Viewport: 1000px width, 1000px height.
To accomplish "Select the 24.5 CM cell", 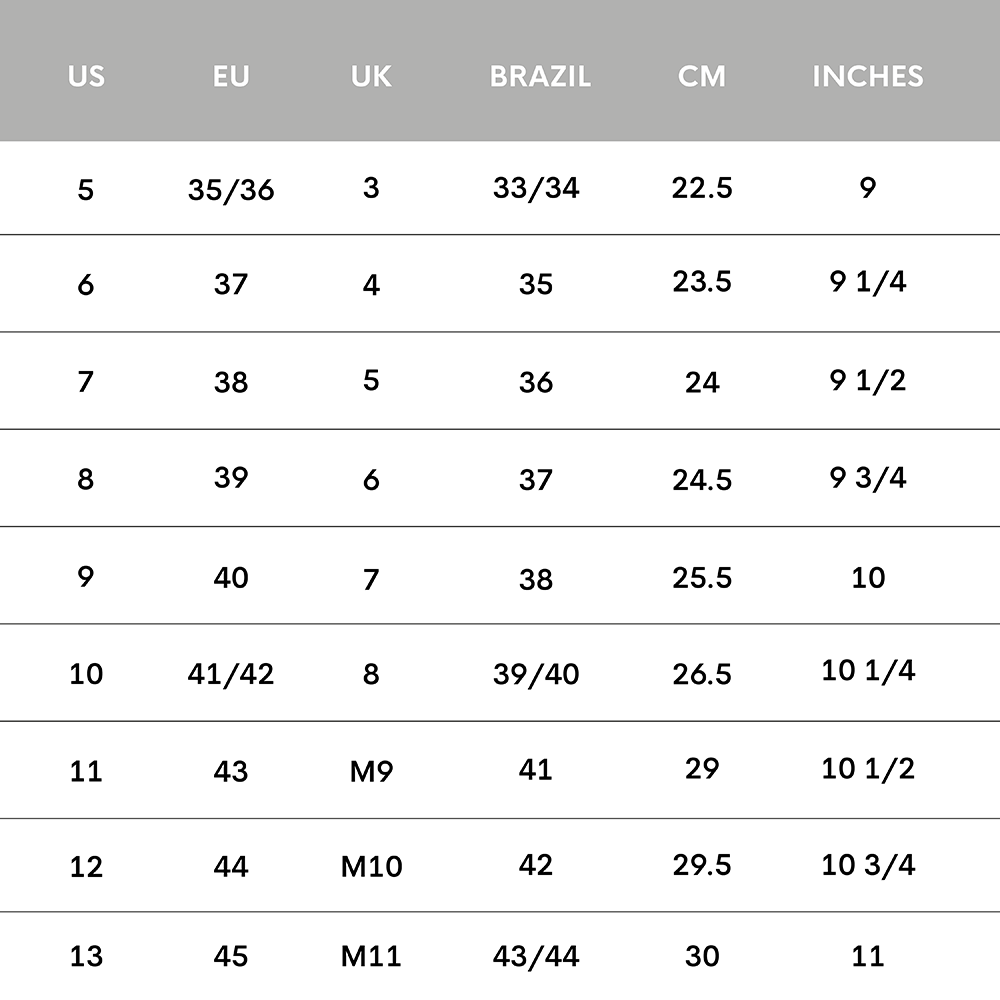I will 702,480.
